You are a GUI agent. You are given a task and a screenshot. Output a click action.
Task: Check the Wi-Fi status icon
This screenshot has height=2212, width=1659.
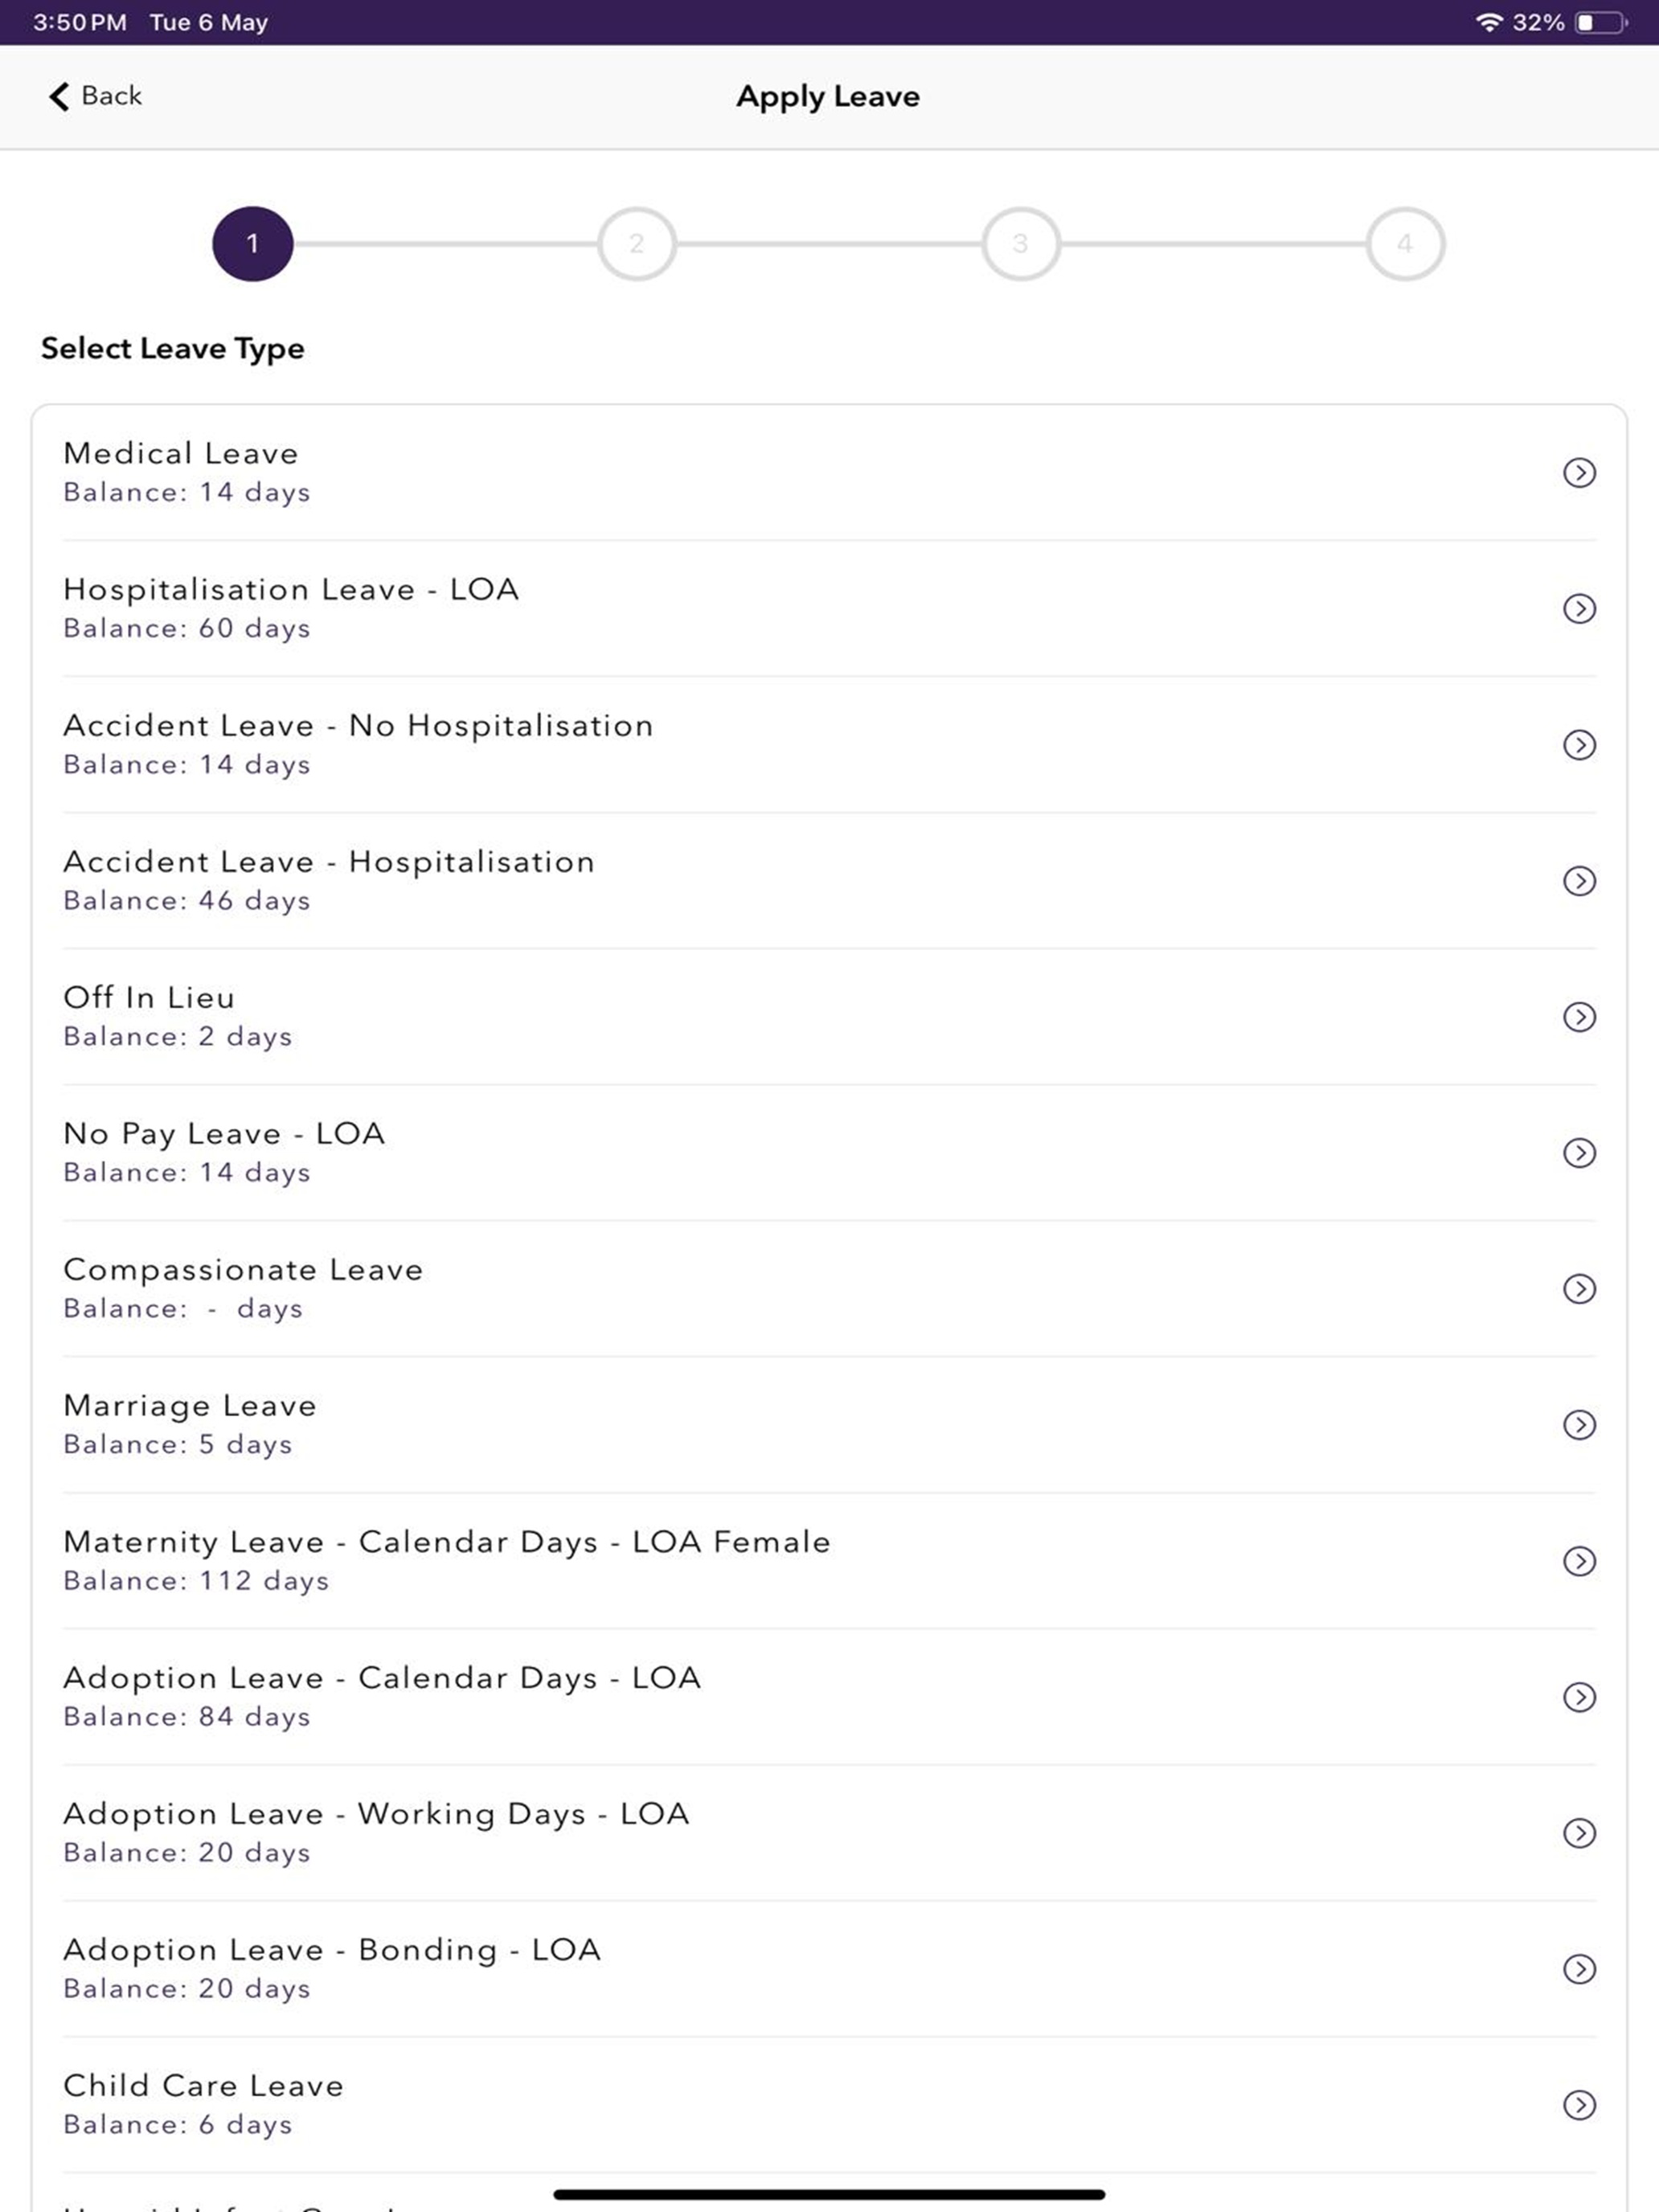pyautogui.click(x=1489, y=22)
